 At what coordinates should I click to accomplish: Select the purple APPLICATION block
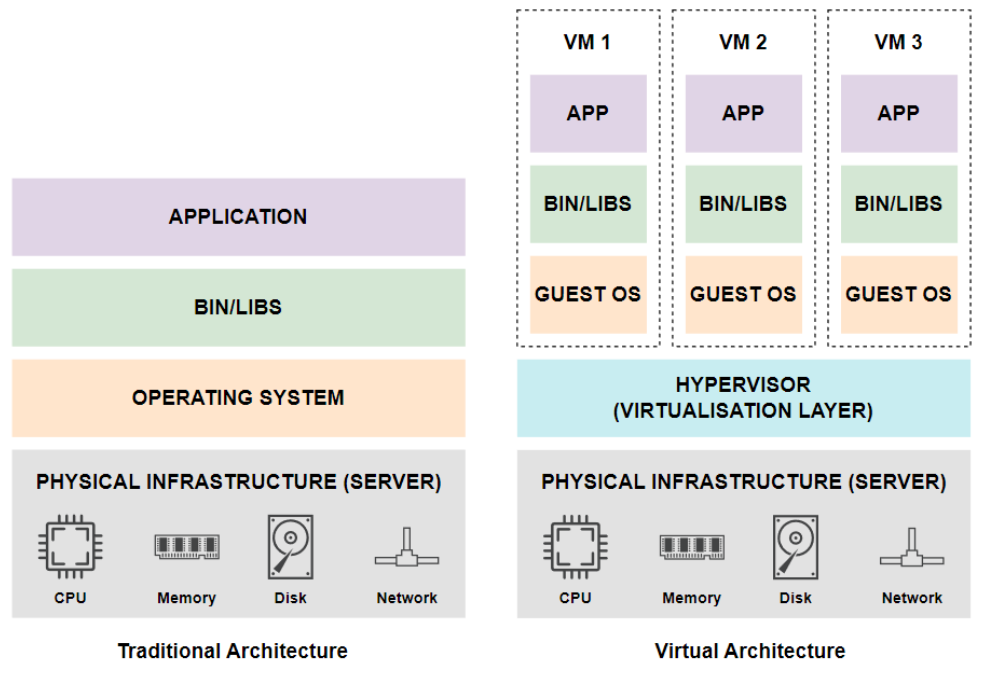pyautogui.click(x=239, y=217)
